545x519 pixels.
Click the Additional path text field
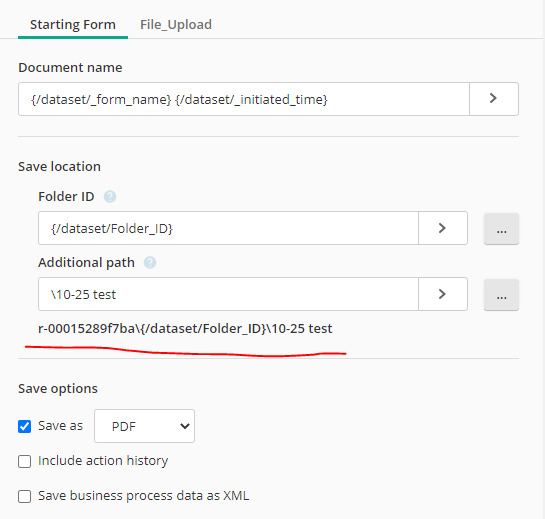tap(228, 294)
